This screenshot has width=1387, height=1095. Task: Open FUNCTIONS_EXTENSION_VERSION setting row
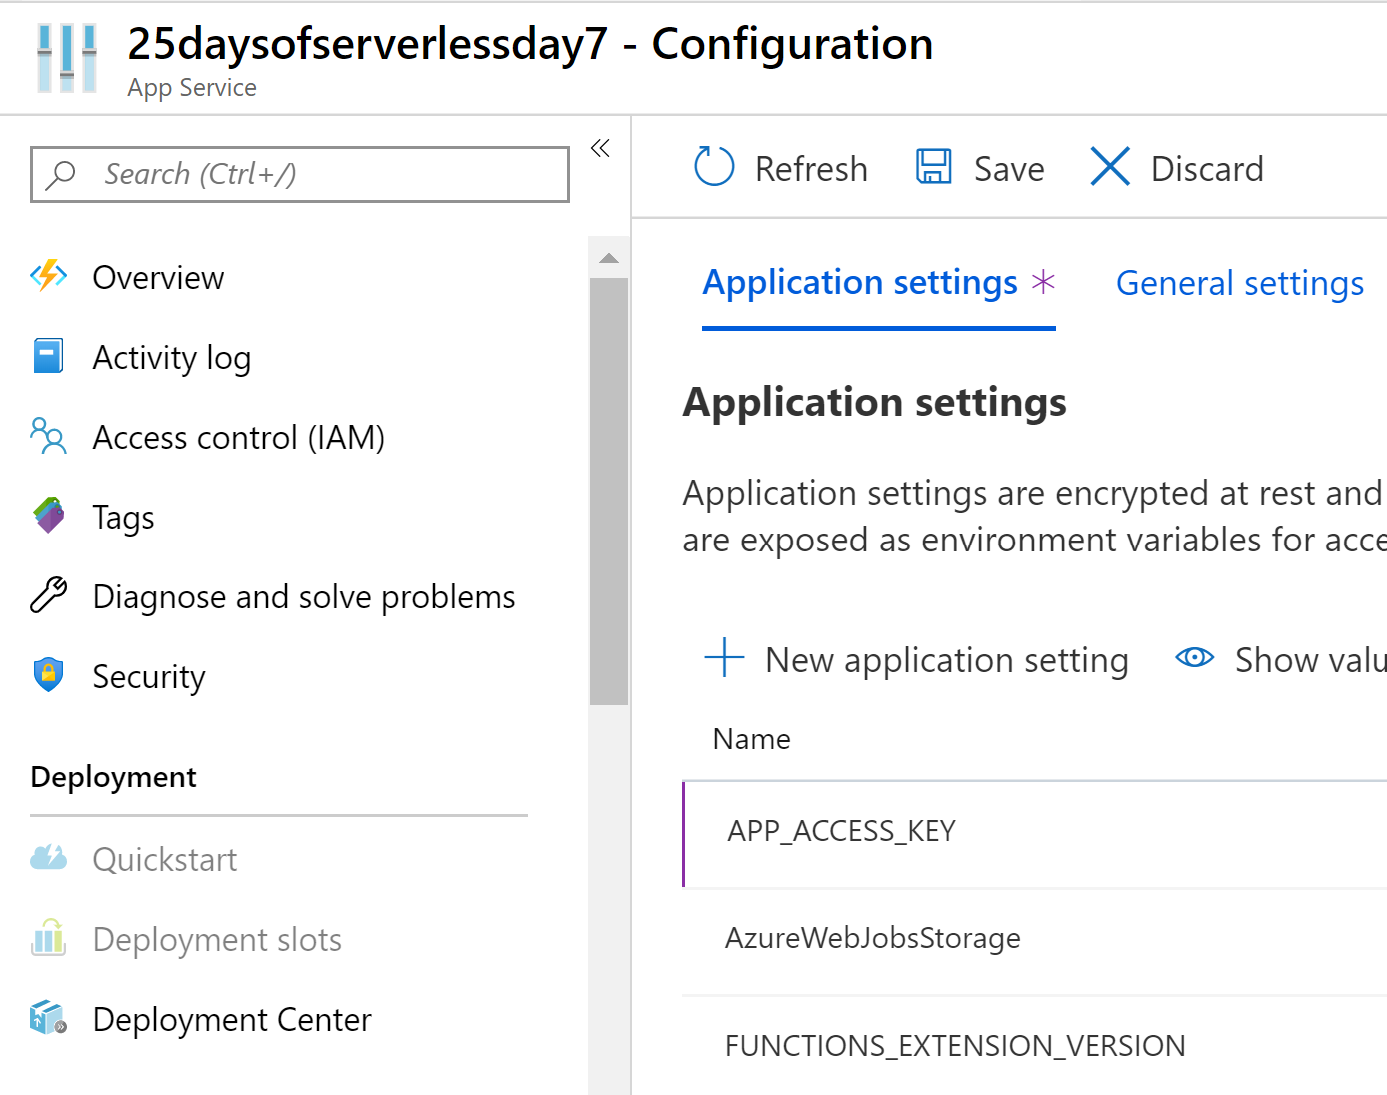coord(954,1046)
